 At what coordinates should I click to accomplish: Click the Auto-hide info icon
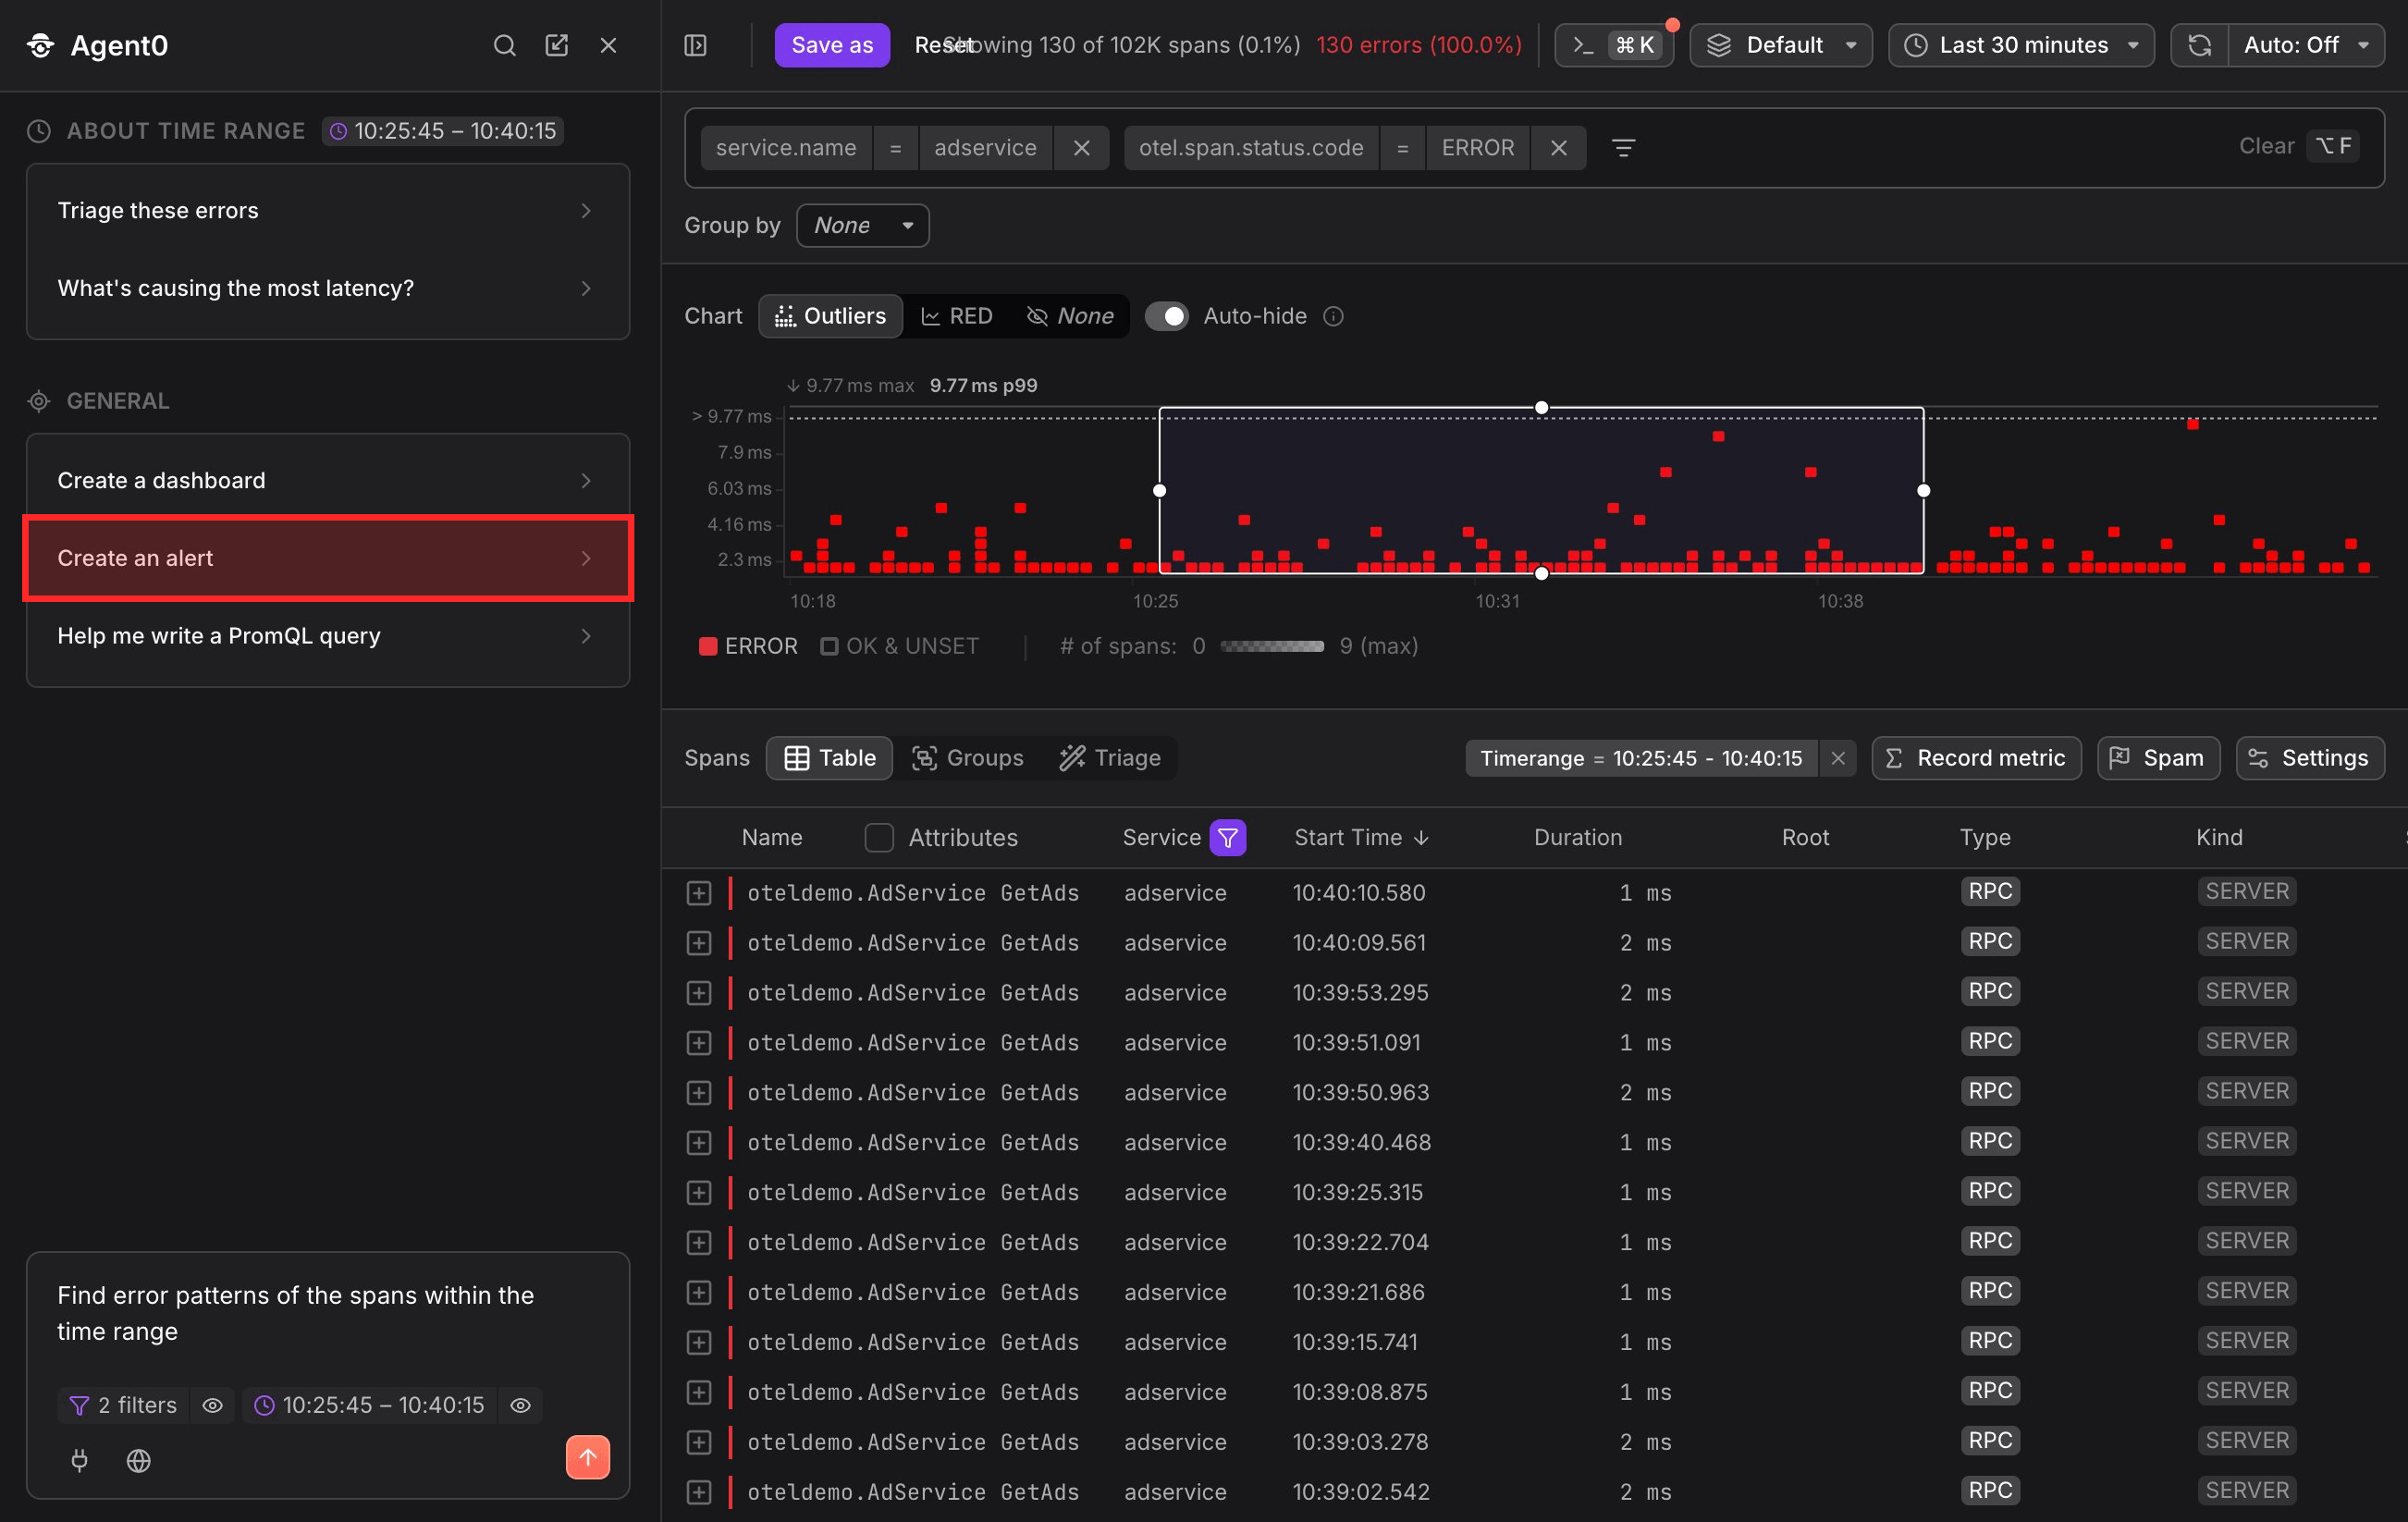click(1333, 316)
